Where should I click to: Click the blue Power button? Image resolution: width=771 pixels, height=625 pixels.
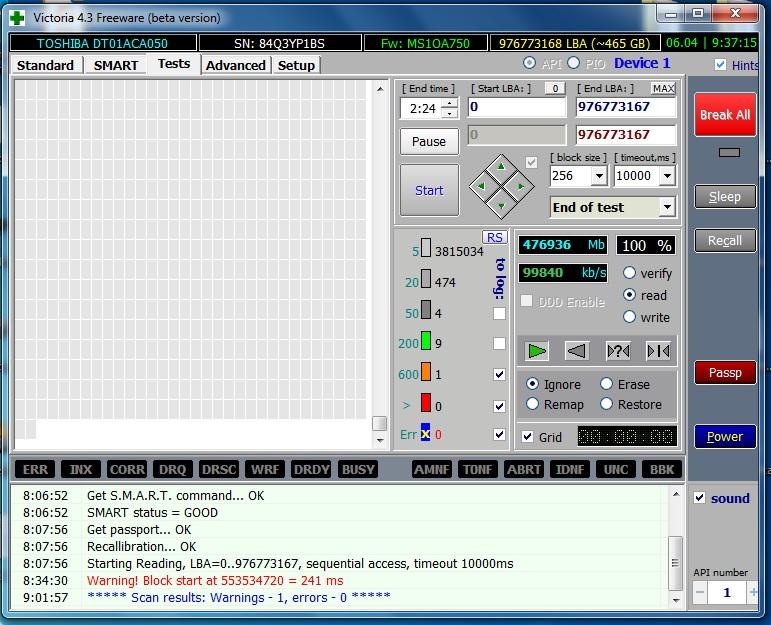coord(725,437)
